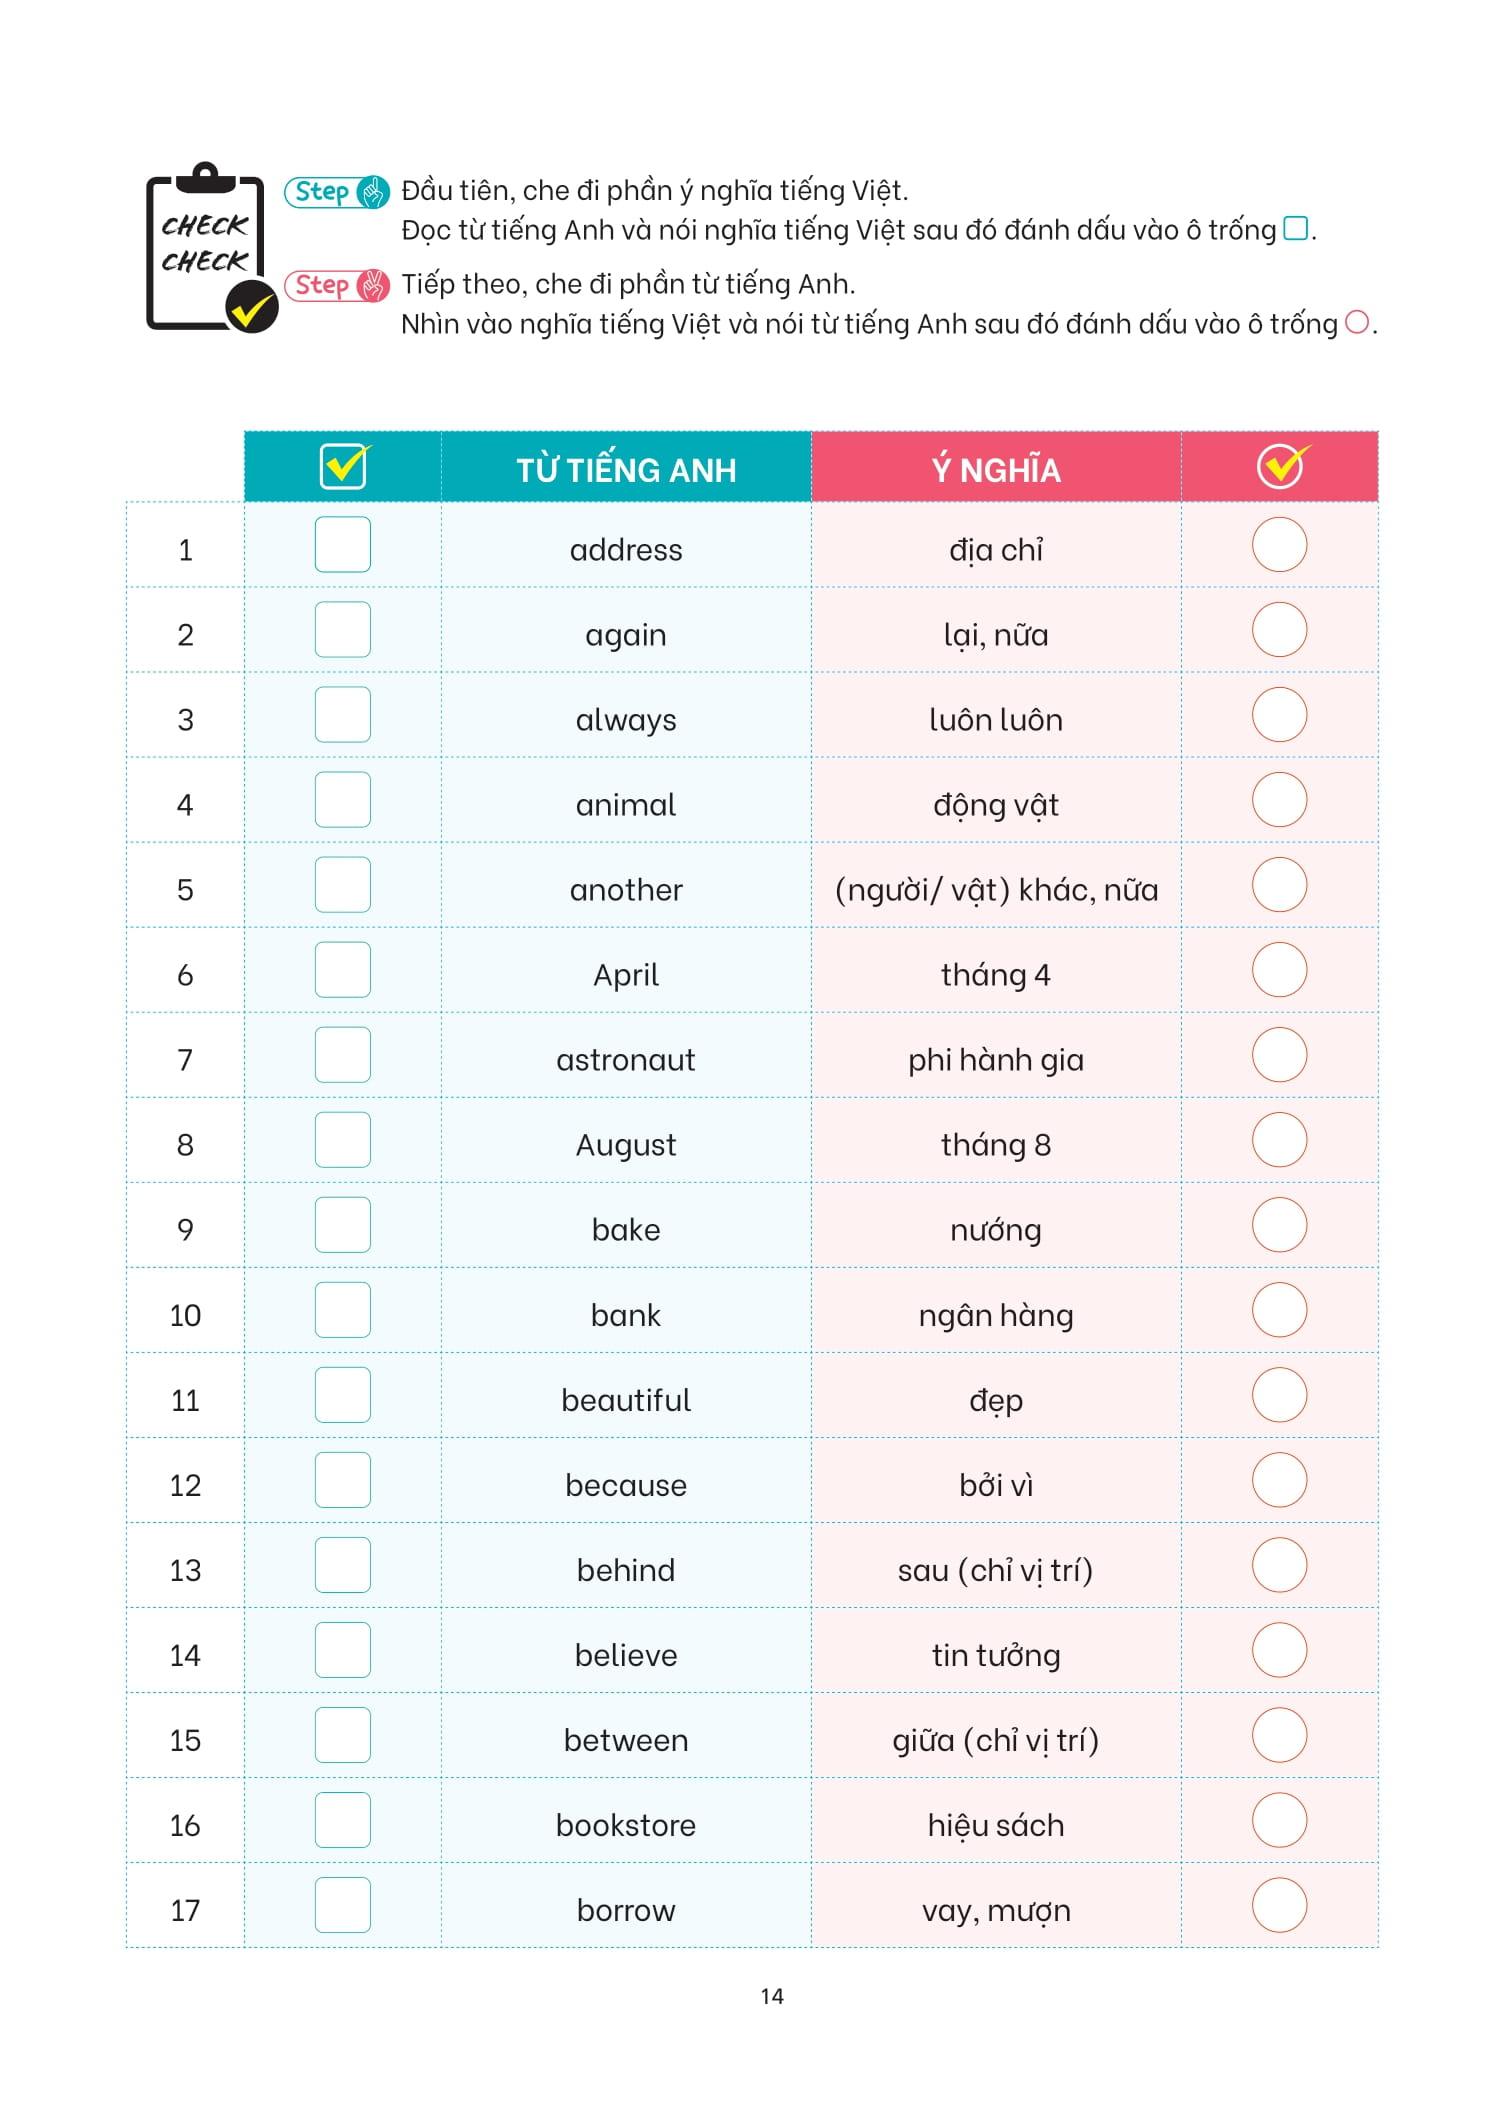Click page number 14 at the bottom
This screenshot has width=1512, height=2119.
pyautogui.click(x=772, y=1997)
